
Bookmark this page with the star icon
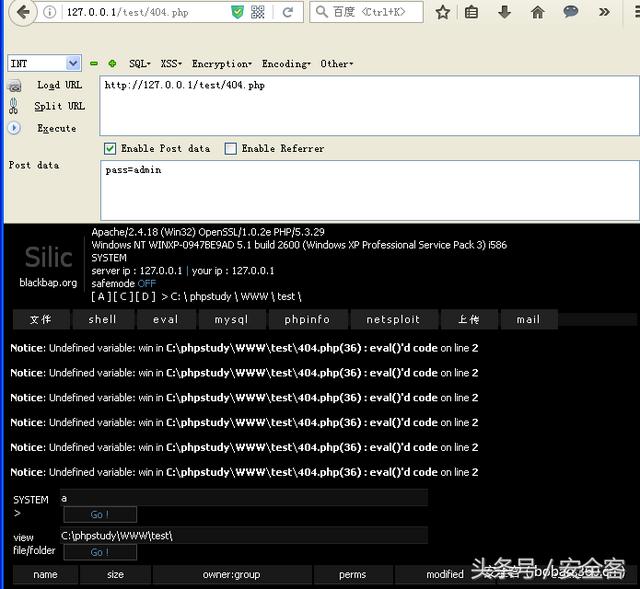coord(442,12)
